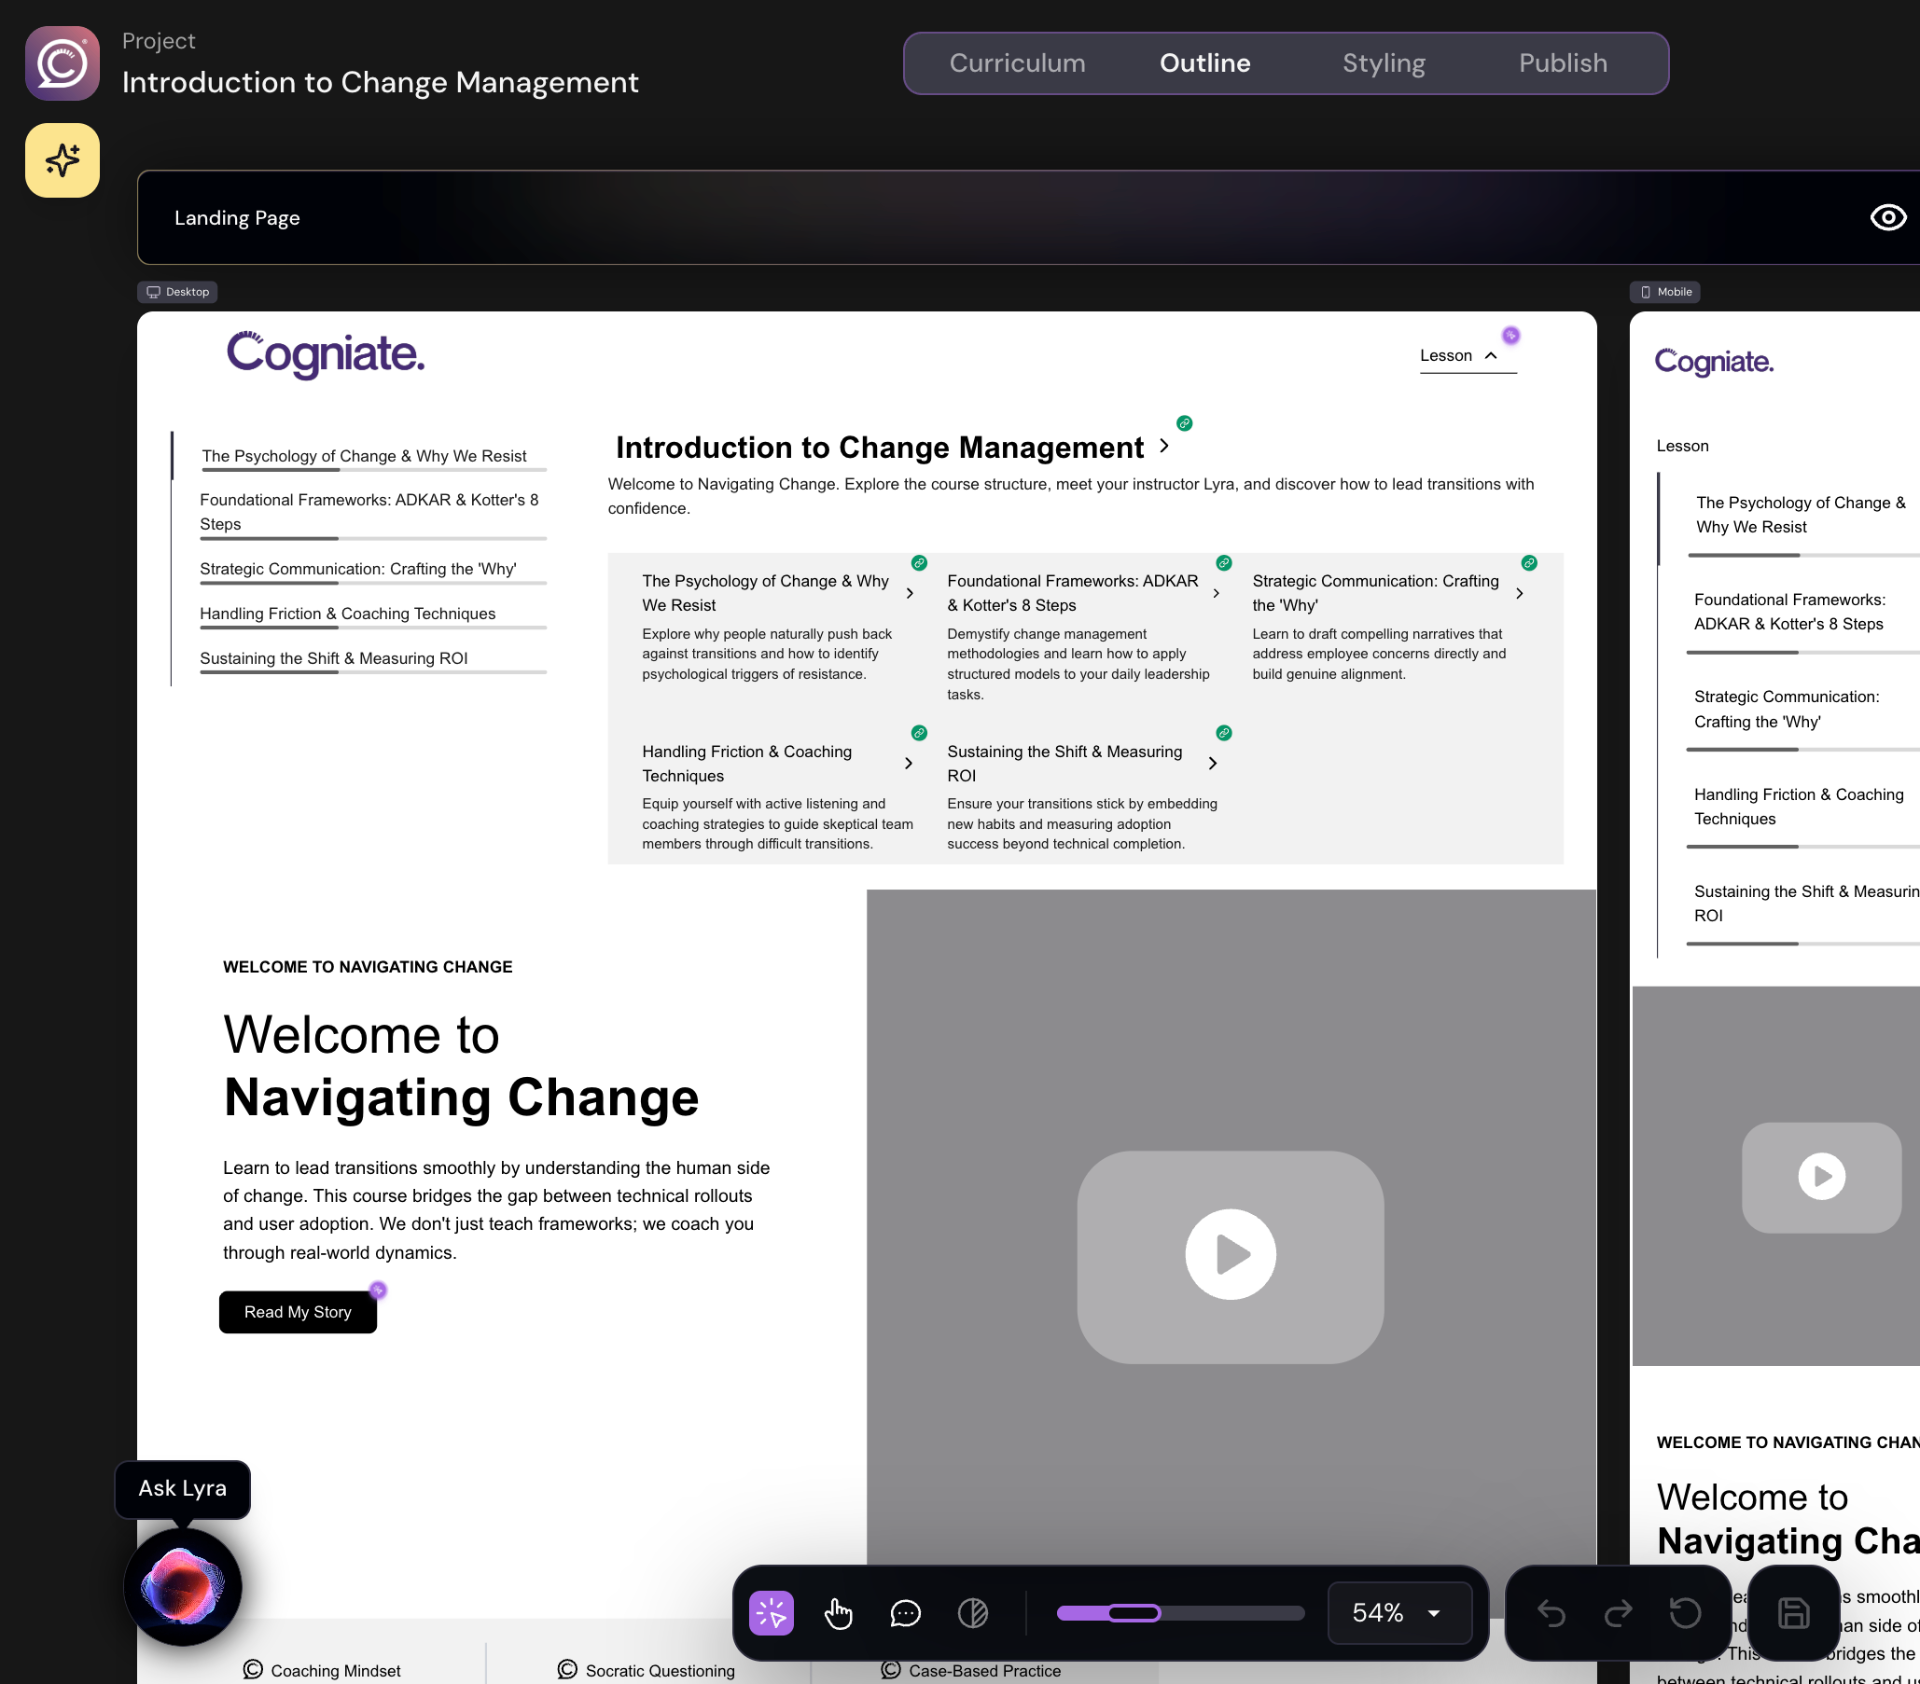Select the pointer click tool in bottom toolbar
1920x1684 pixels.
coord(771,1613)
